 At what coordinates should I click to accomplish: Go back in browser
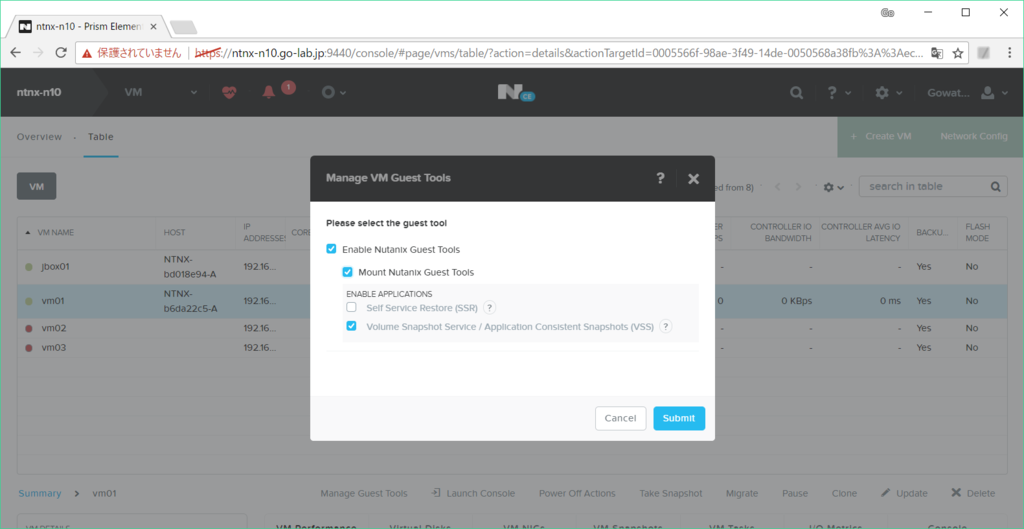[16, 53]
